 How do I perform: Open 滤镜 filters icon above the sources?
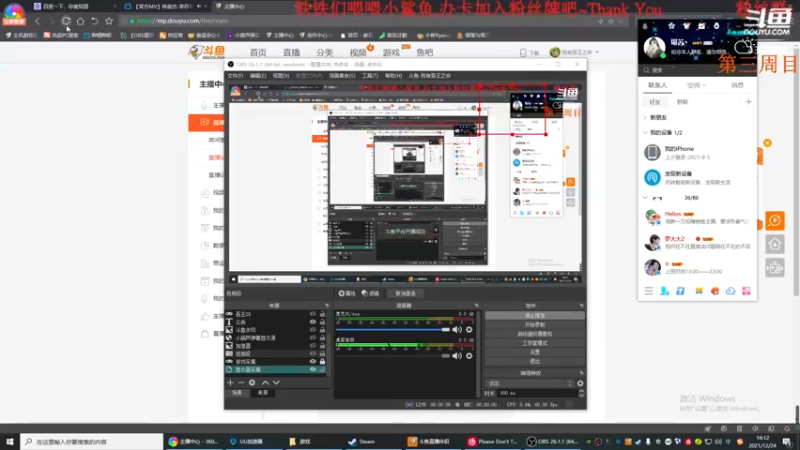click(x=365, y=293)
